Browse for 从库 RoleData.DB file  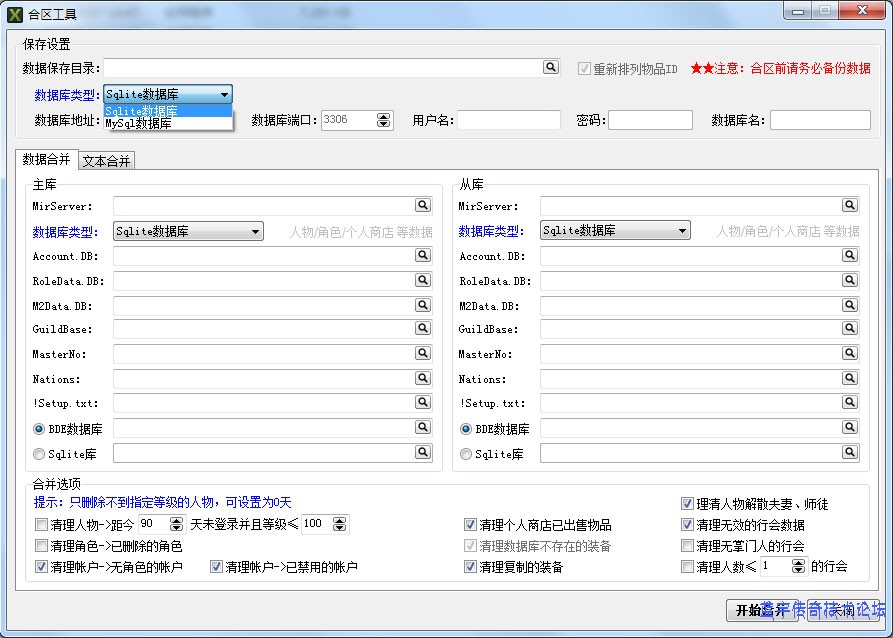click(x=849, y=280)
